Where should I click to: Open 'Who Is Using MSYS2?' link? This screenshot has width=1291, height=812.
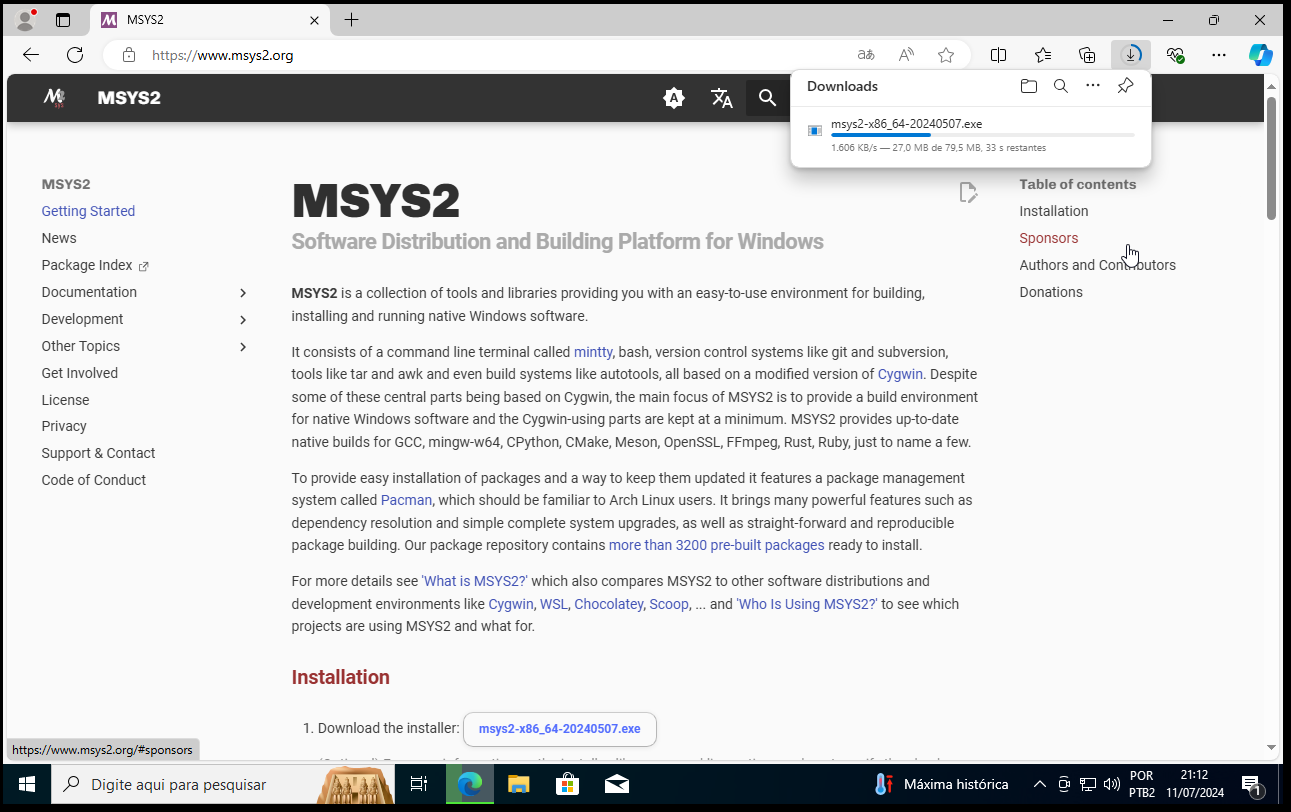[x=807, y=604]
